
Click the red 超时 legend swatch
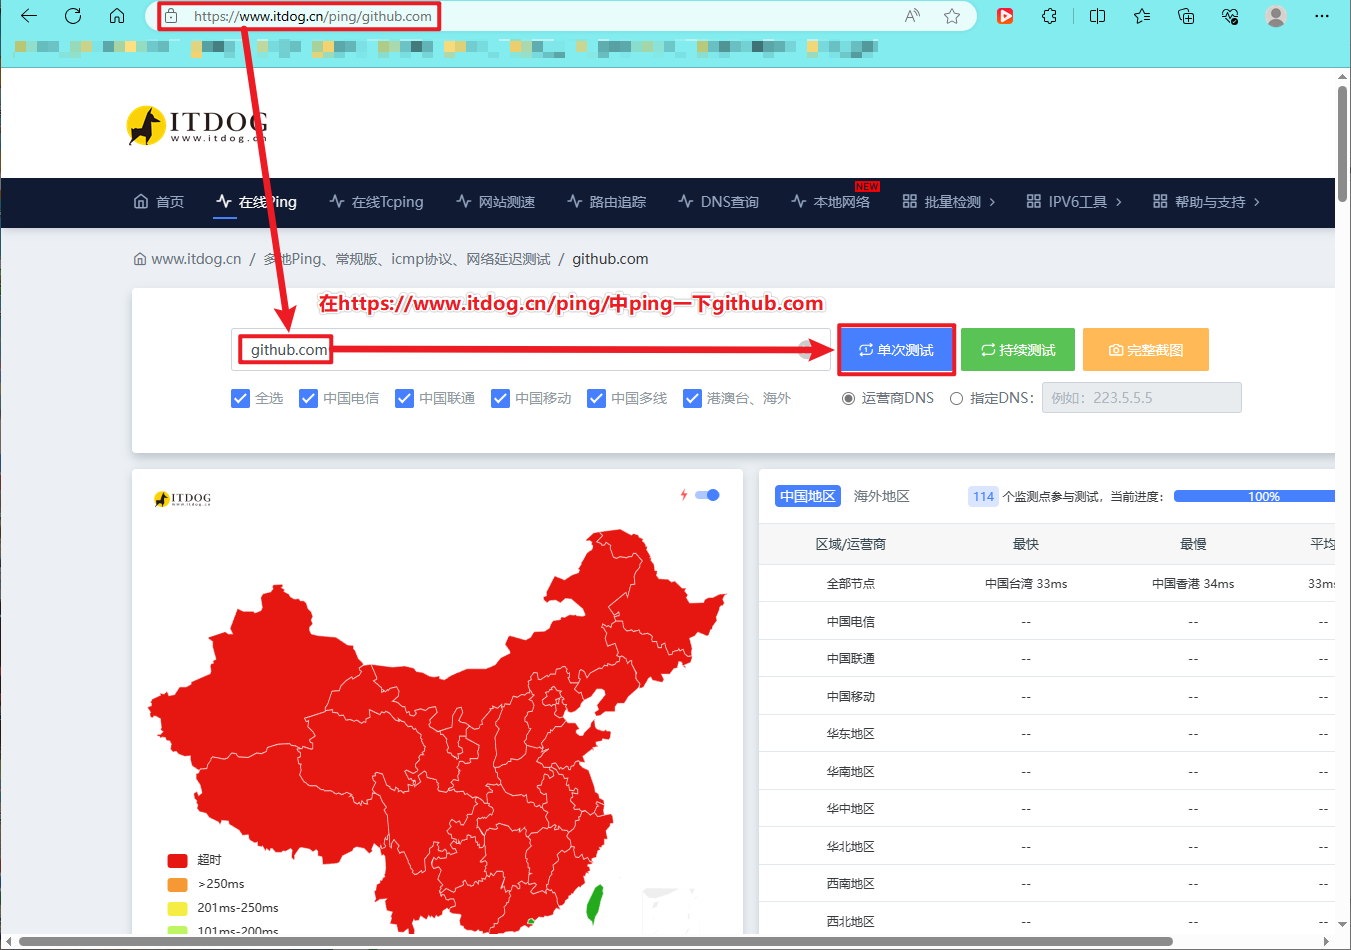click(177, 860)
